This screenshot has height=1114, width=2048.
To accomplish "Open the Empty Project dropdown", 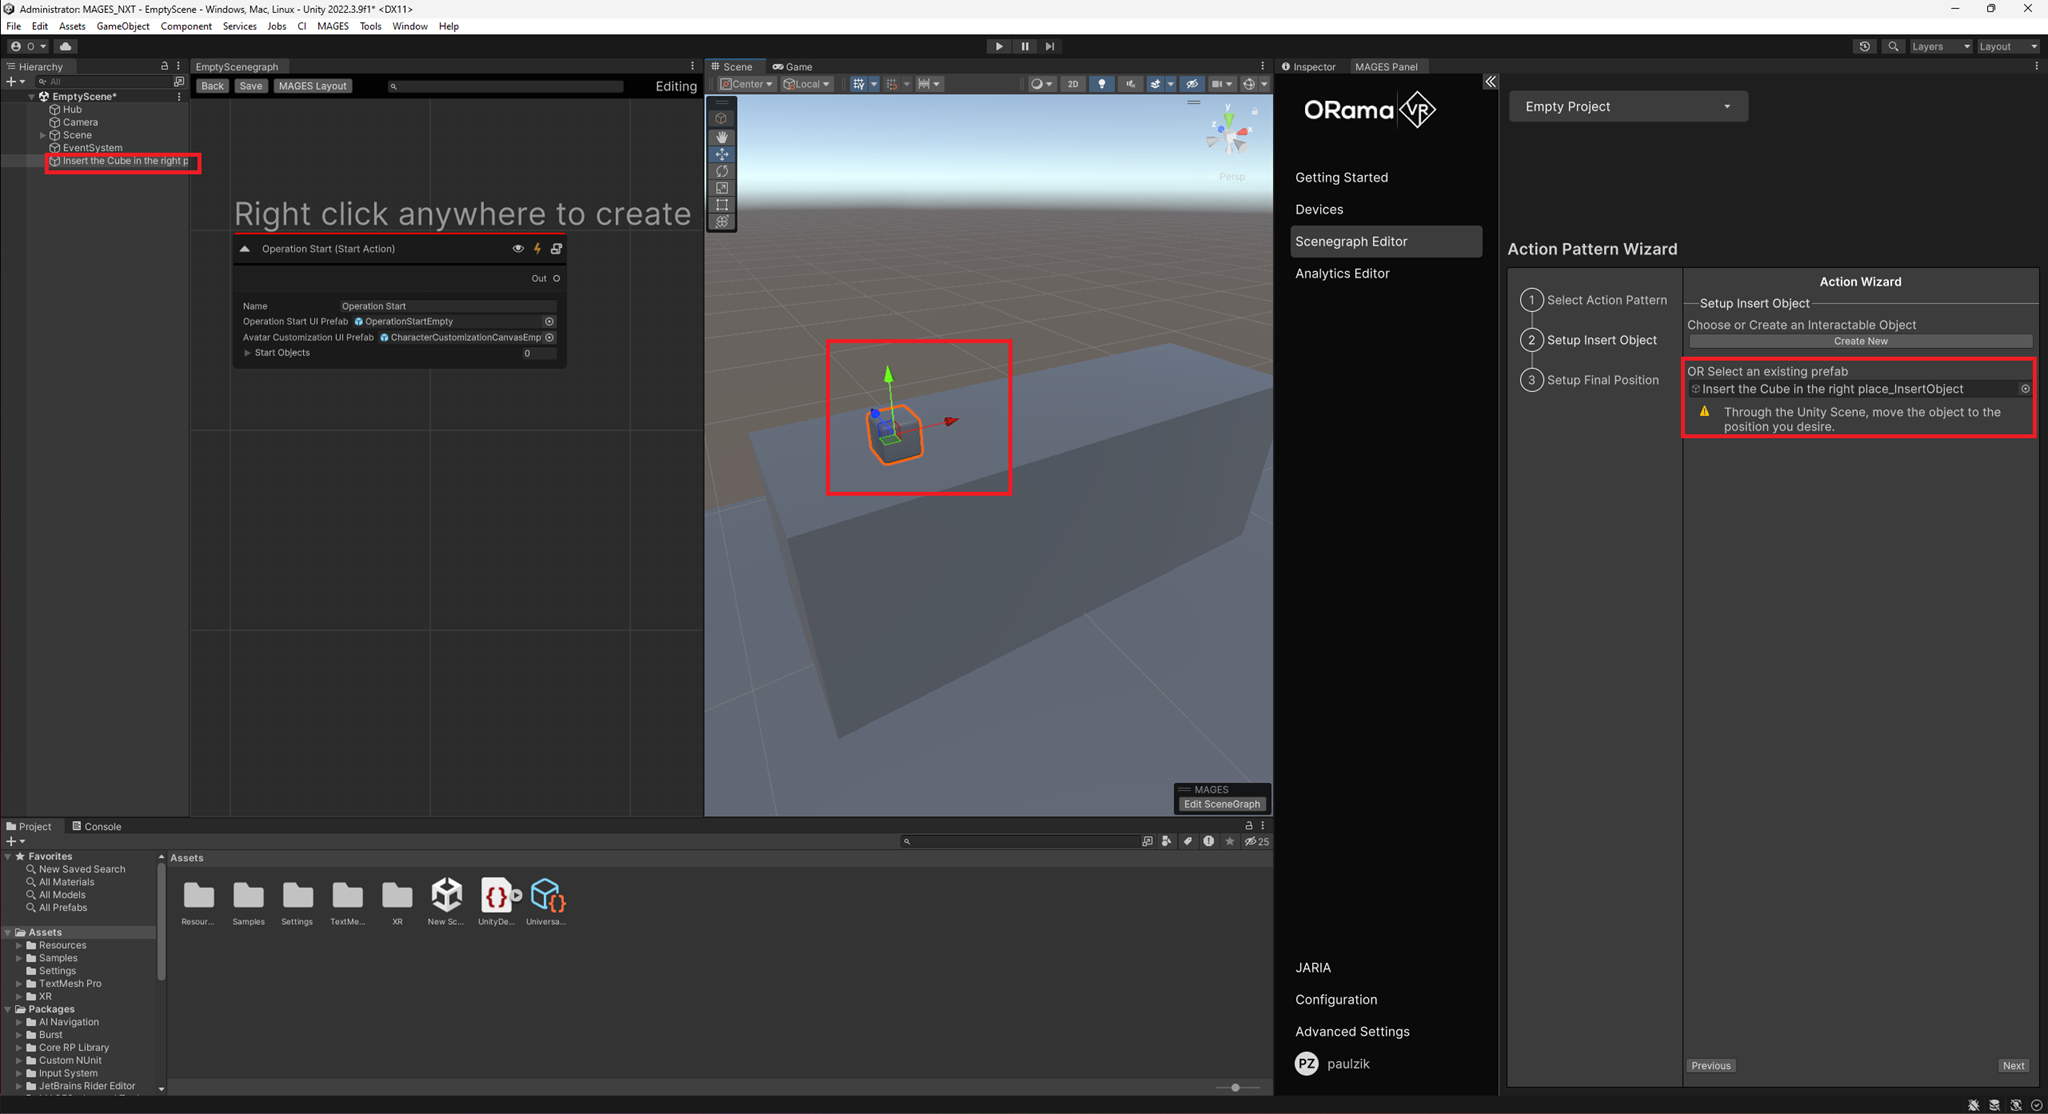I will [1628, 106].
